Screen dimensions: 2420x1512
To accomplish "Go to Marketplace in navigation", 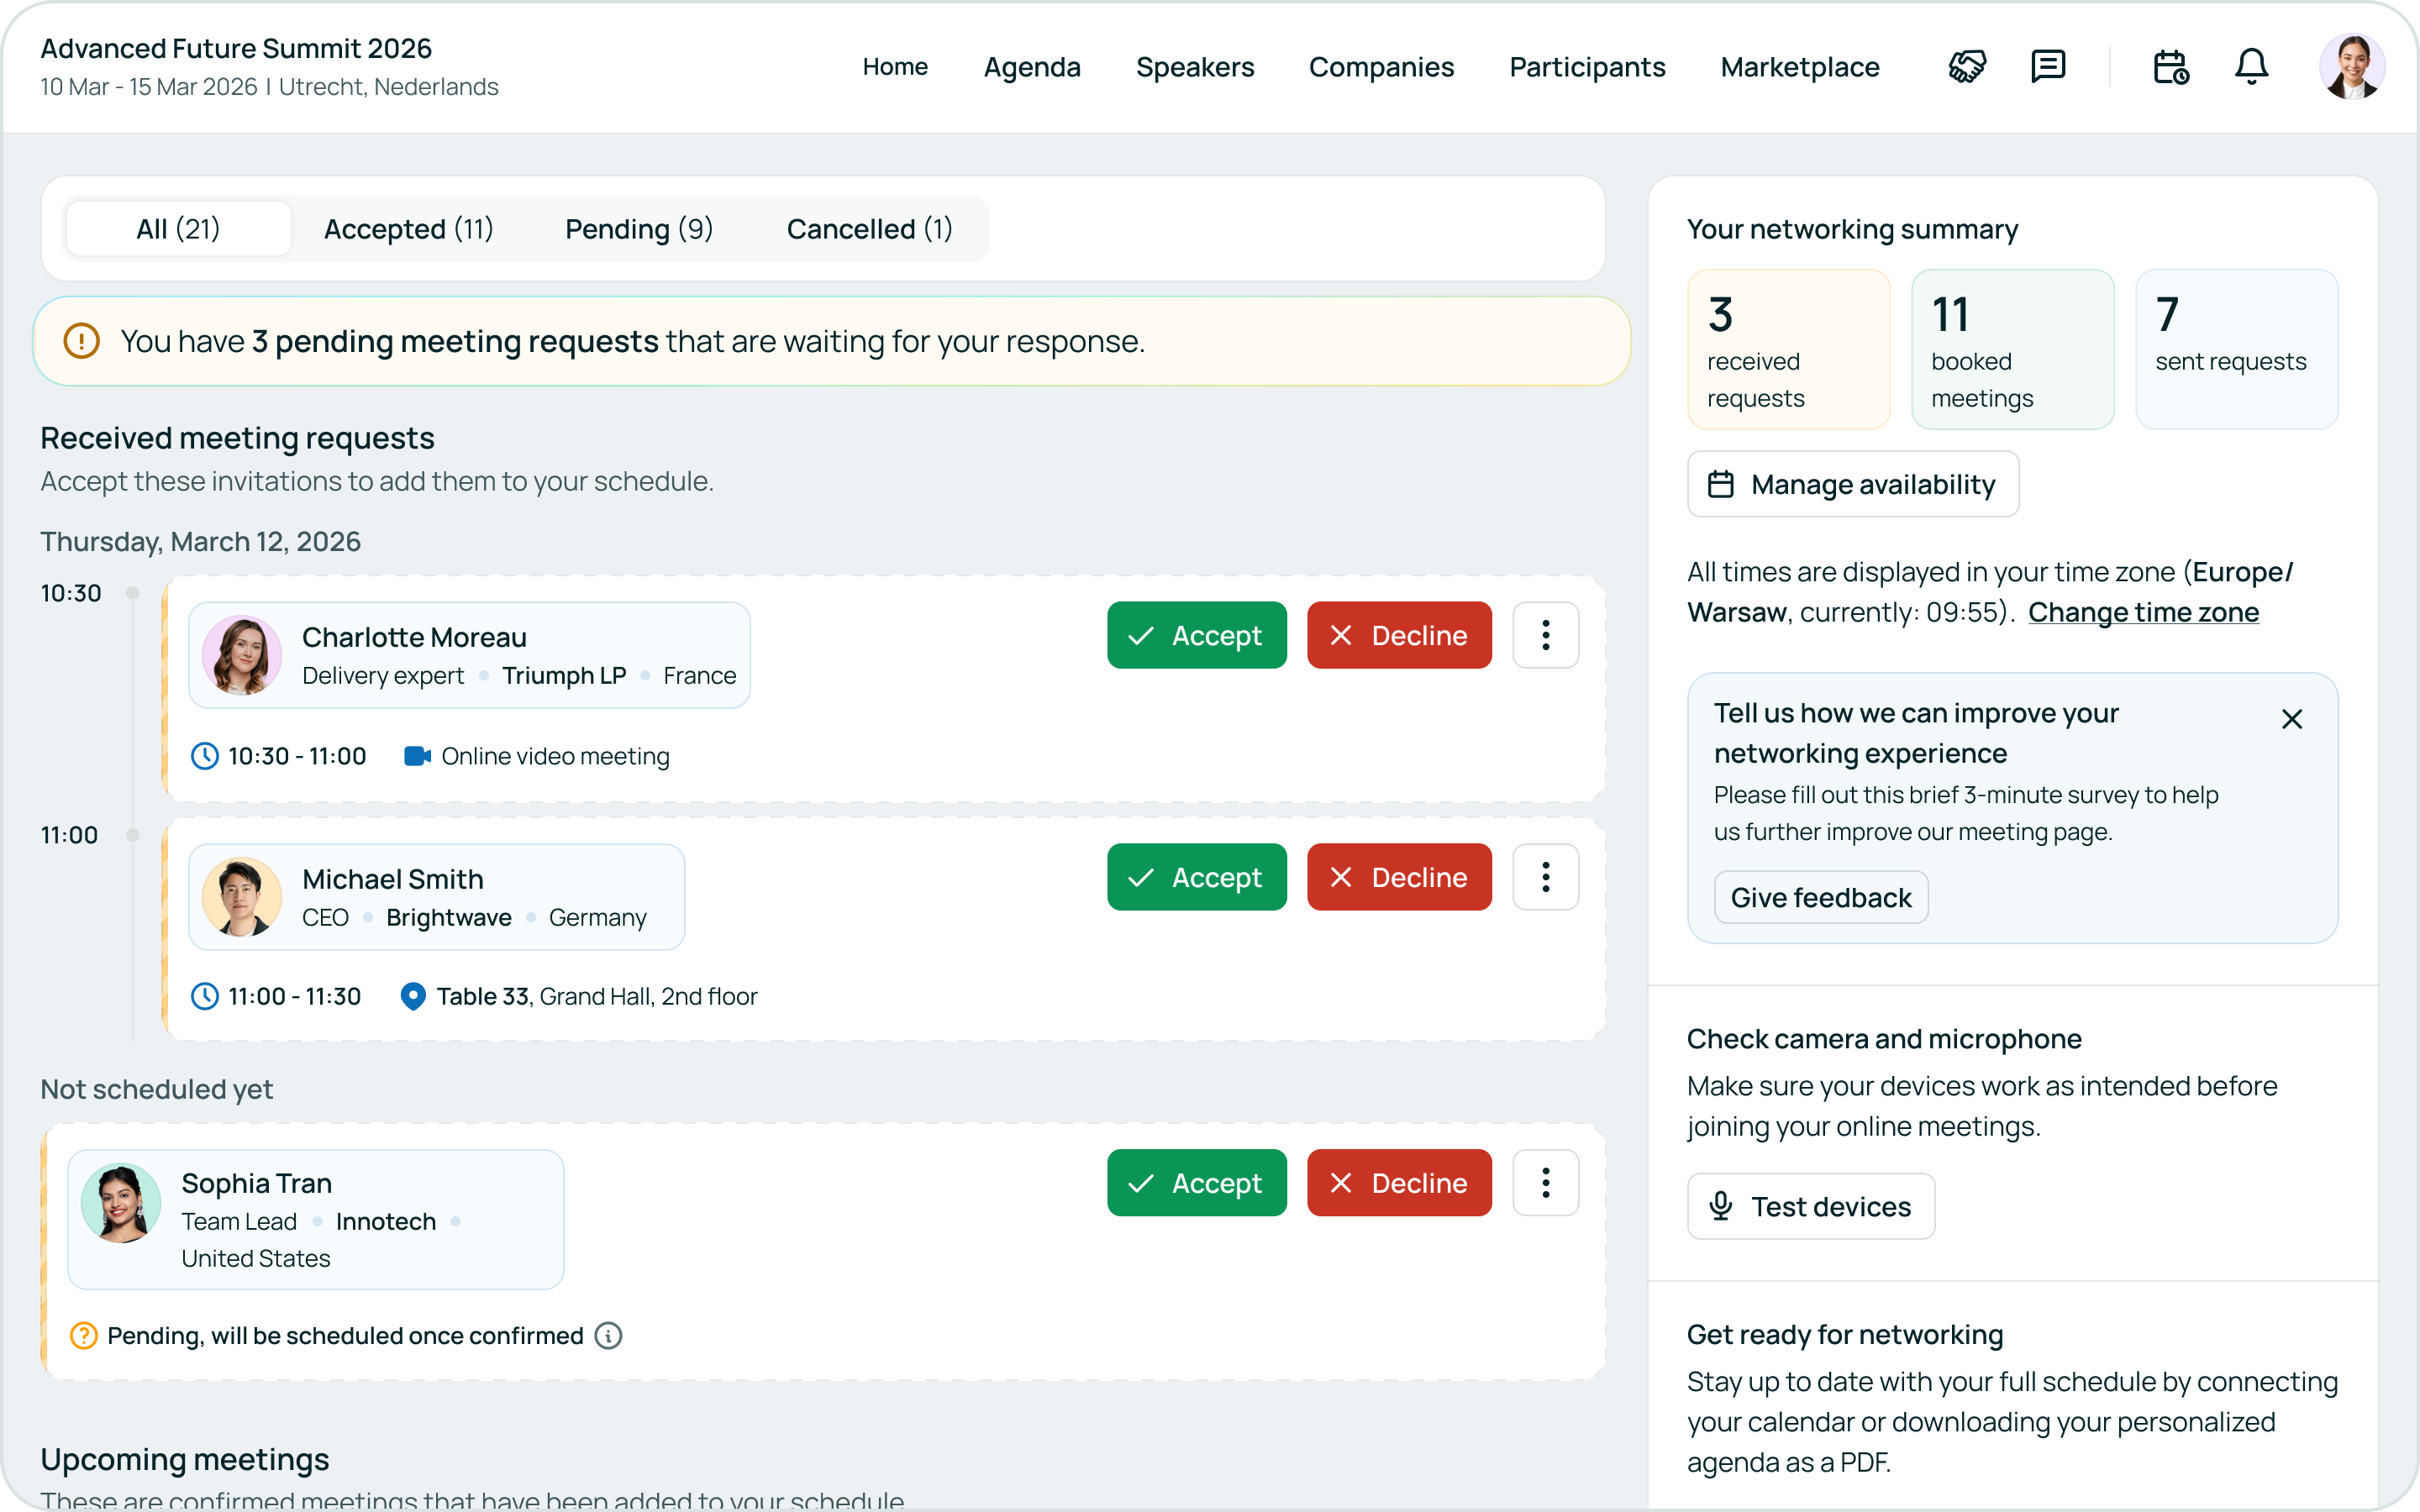I will click(1799, 67).
